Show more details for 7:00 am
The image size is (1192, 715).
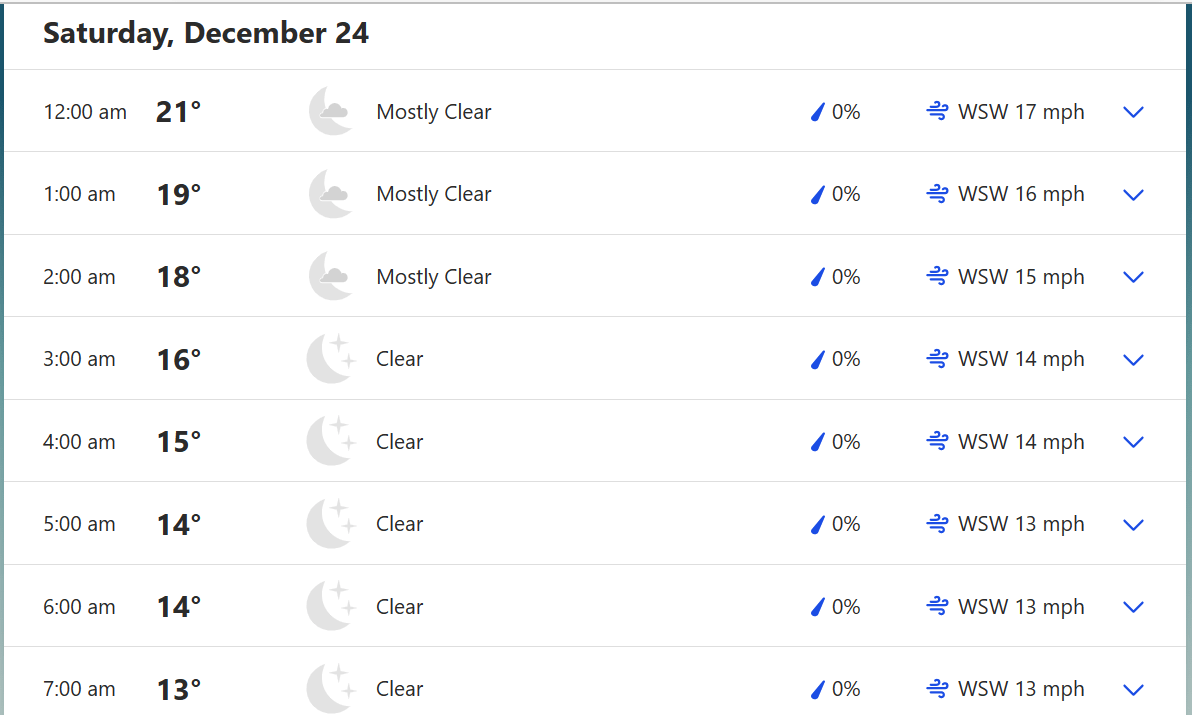(1133, 690)
